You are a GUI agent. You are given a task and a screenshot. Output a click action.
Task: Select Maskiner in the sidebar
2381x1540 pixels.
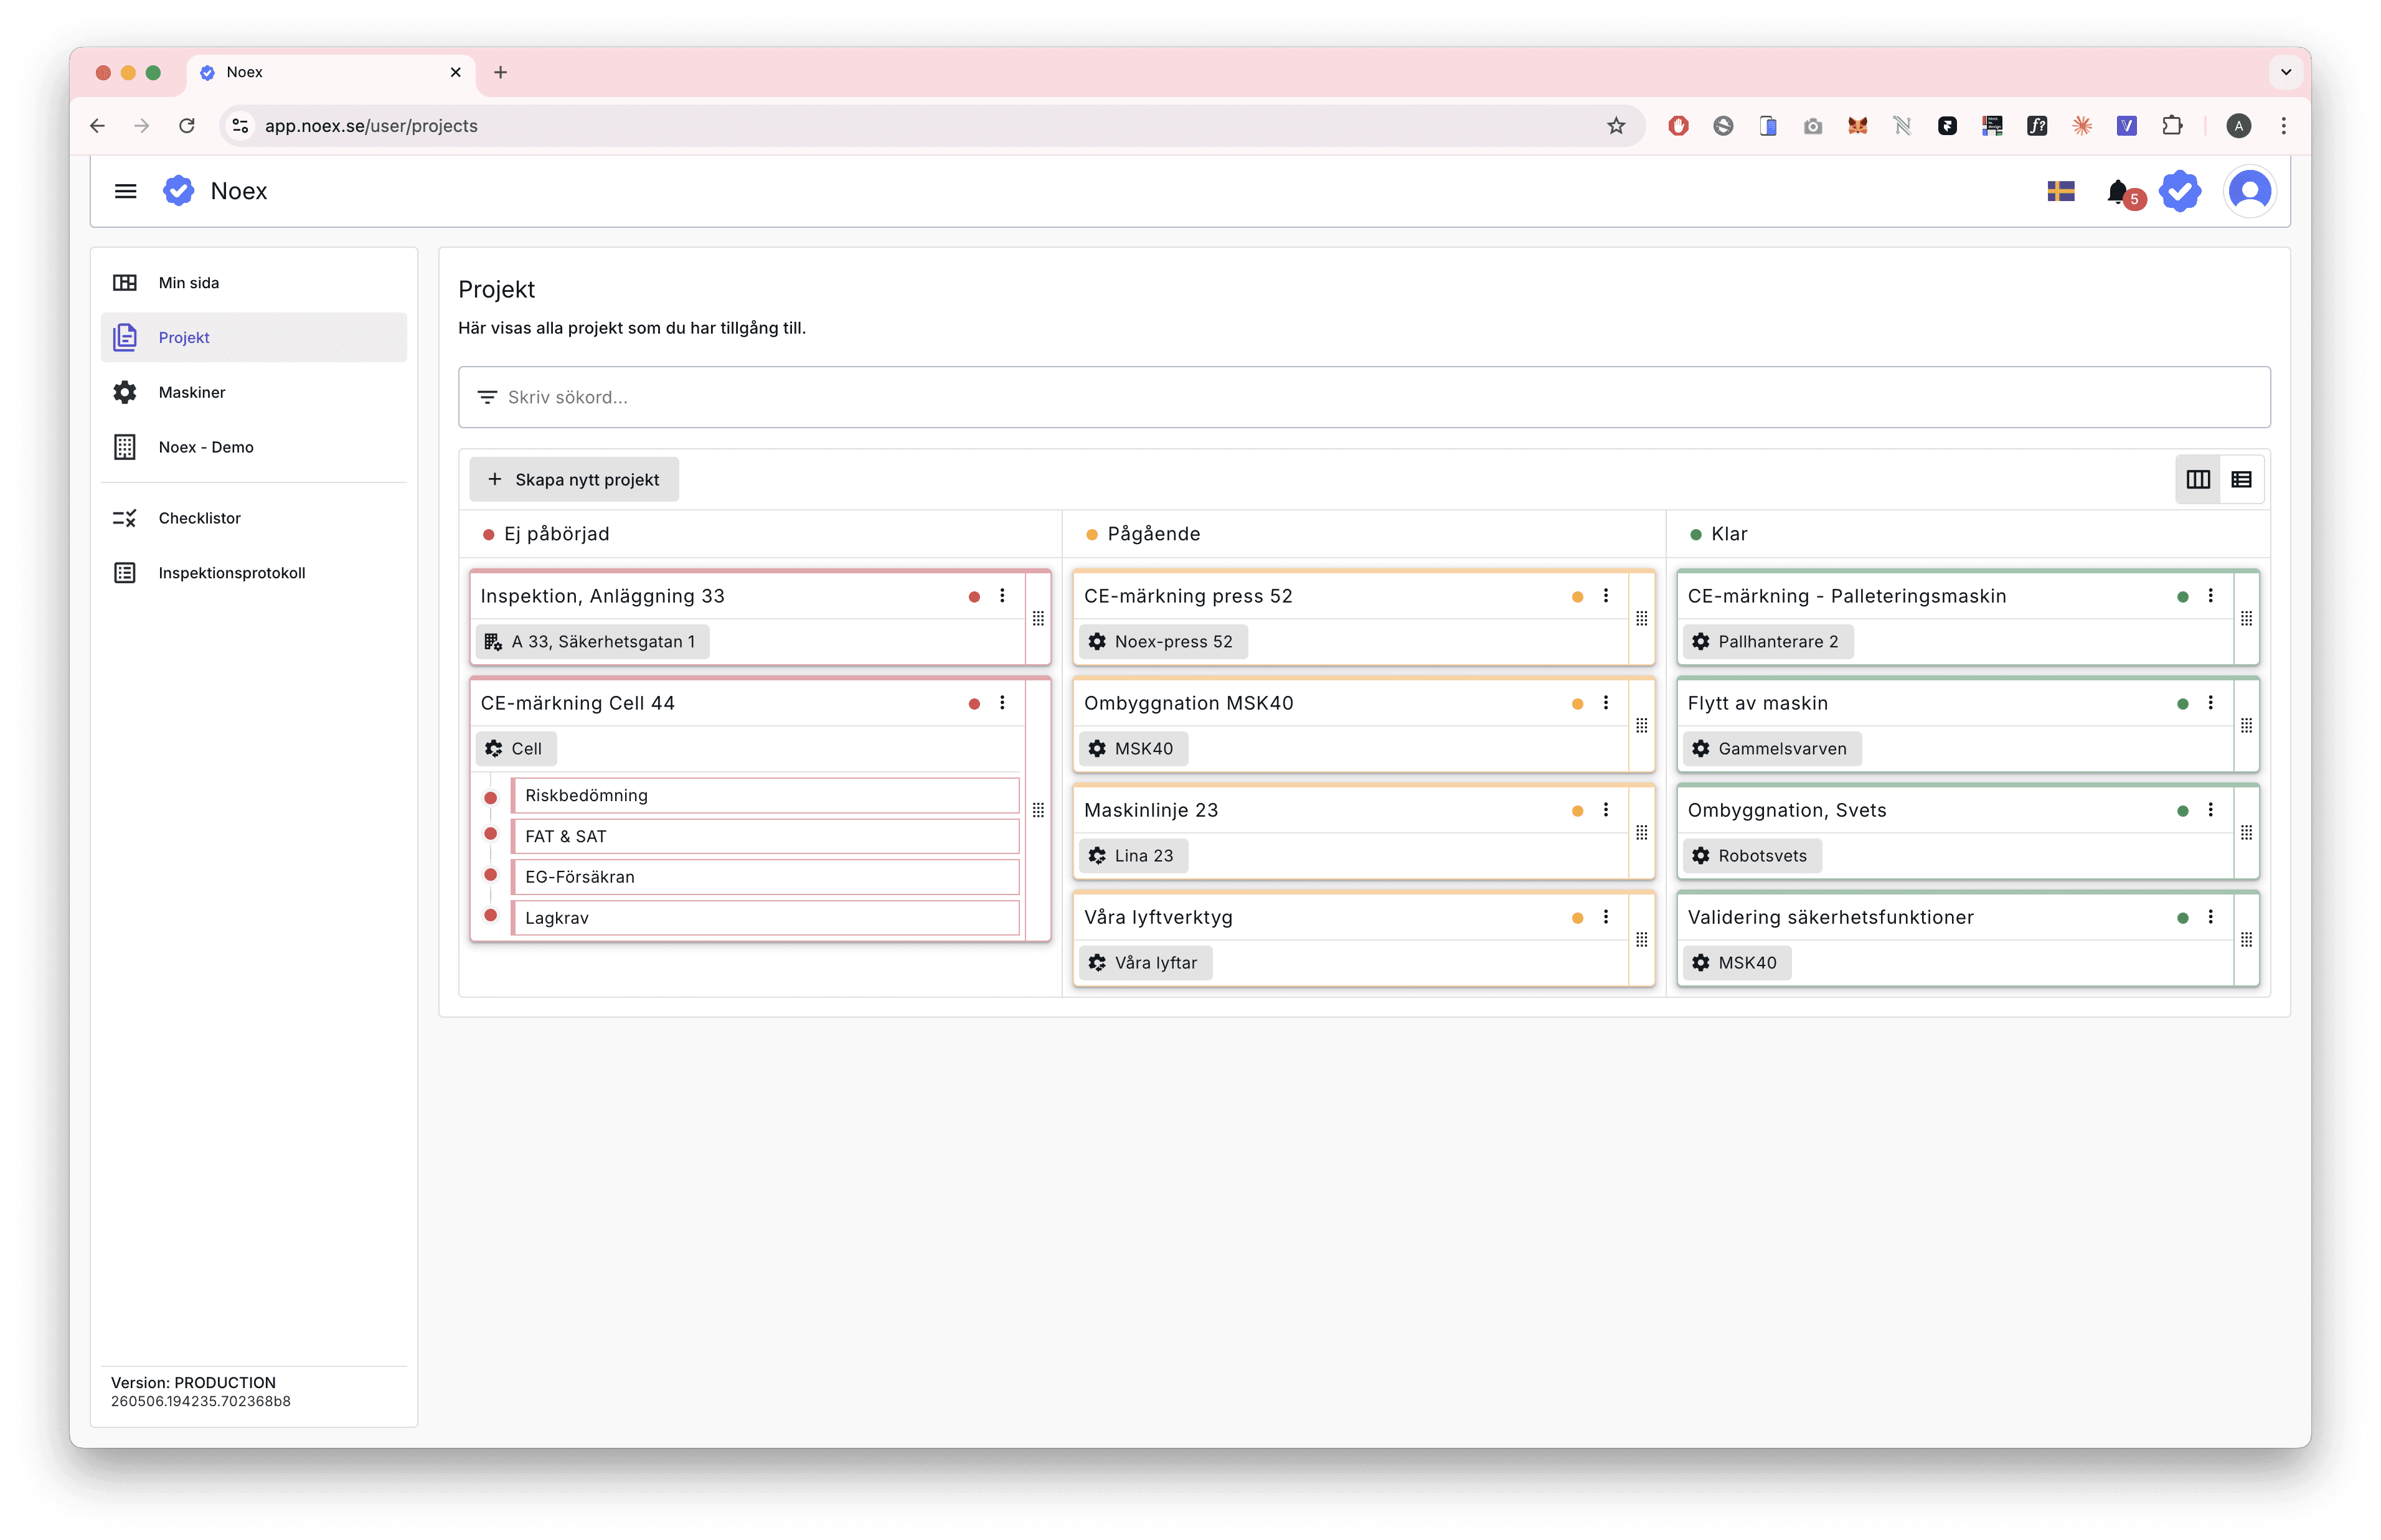tap(254, 392)
